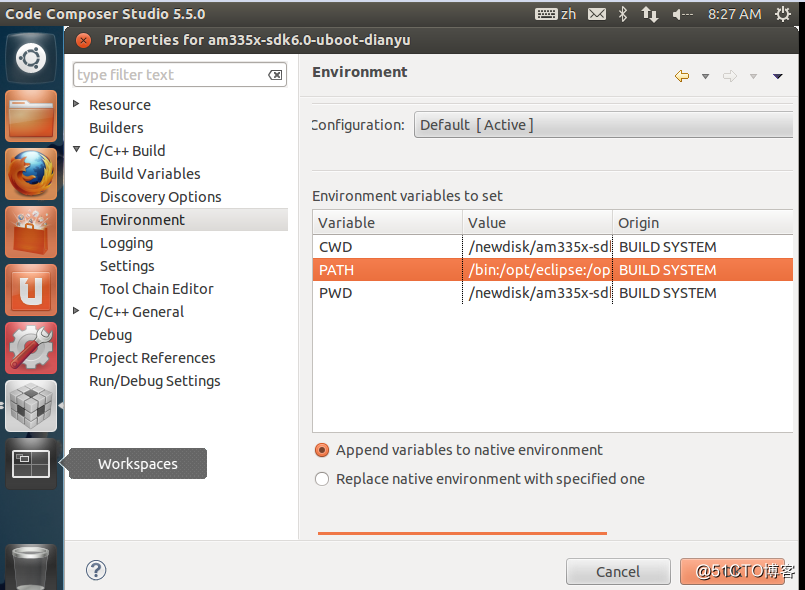Open the 8:27 AM clock menu
805x590 pixels.
735,14
